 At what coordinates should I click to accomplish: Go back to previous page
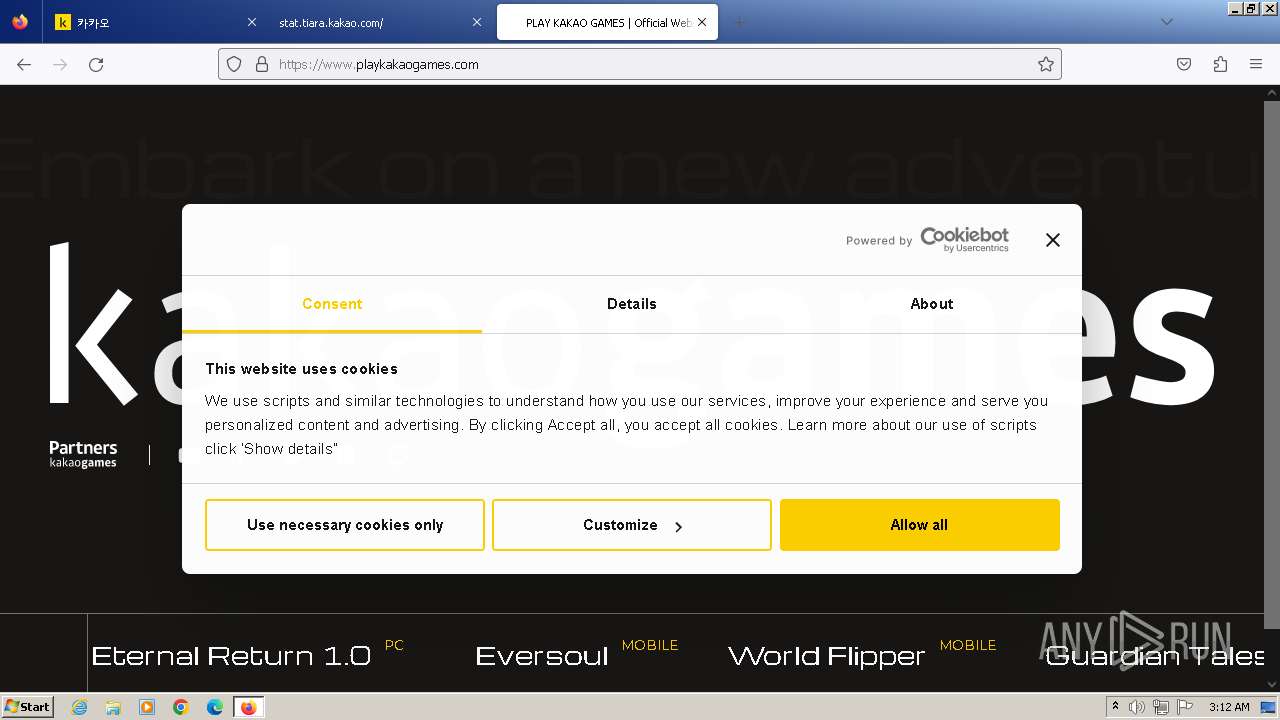pos(24,64)
